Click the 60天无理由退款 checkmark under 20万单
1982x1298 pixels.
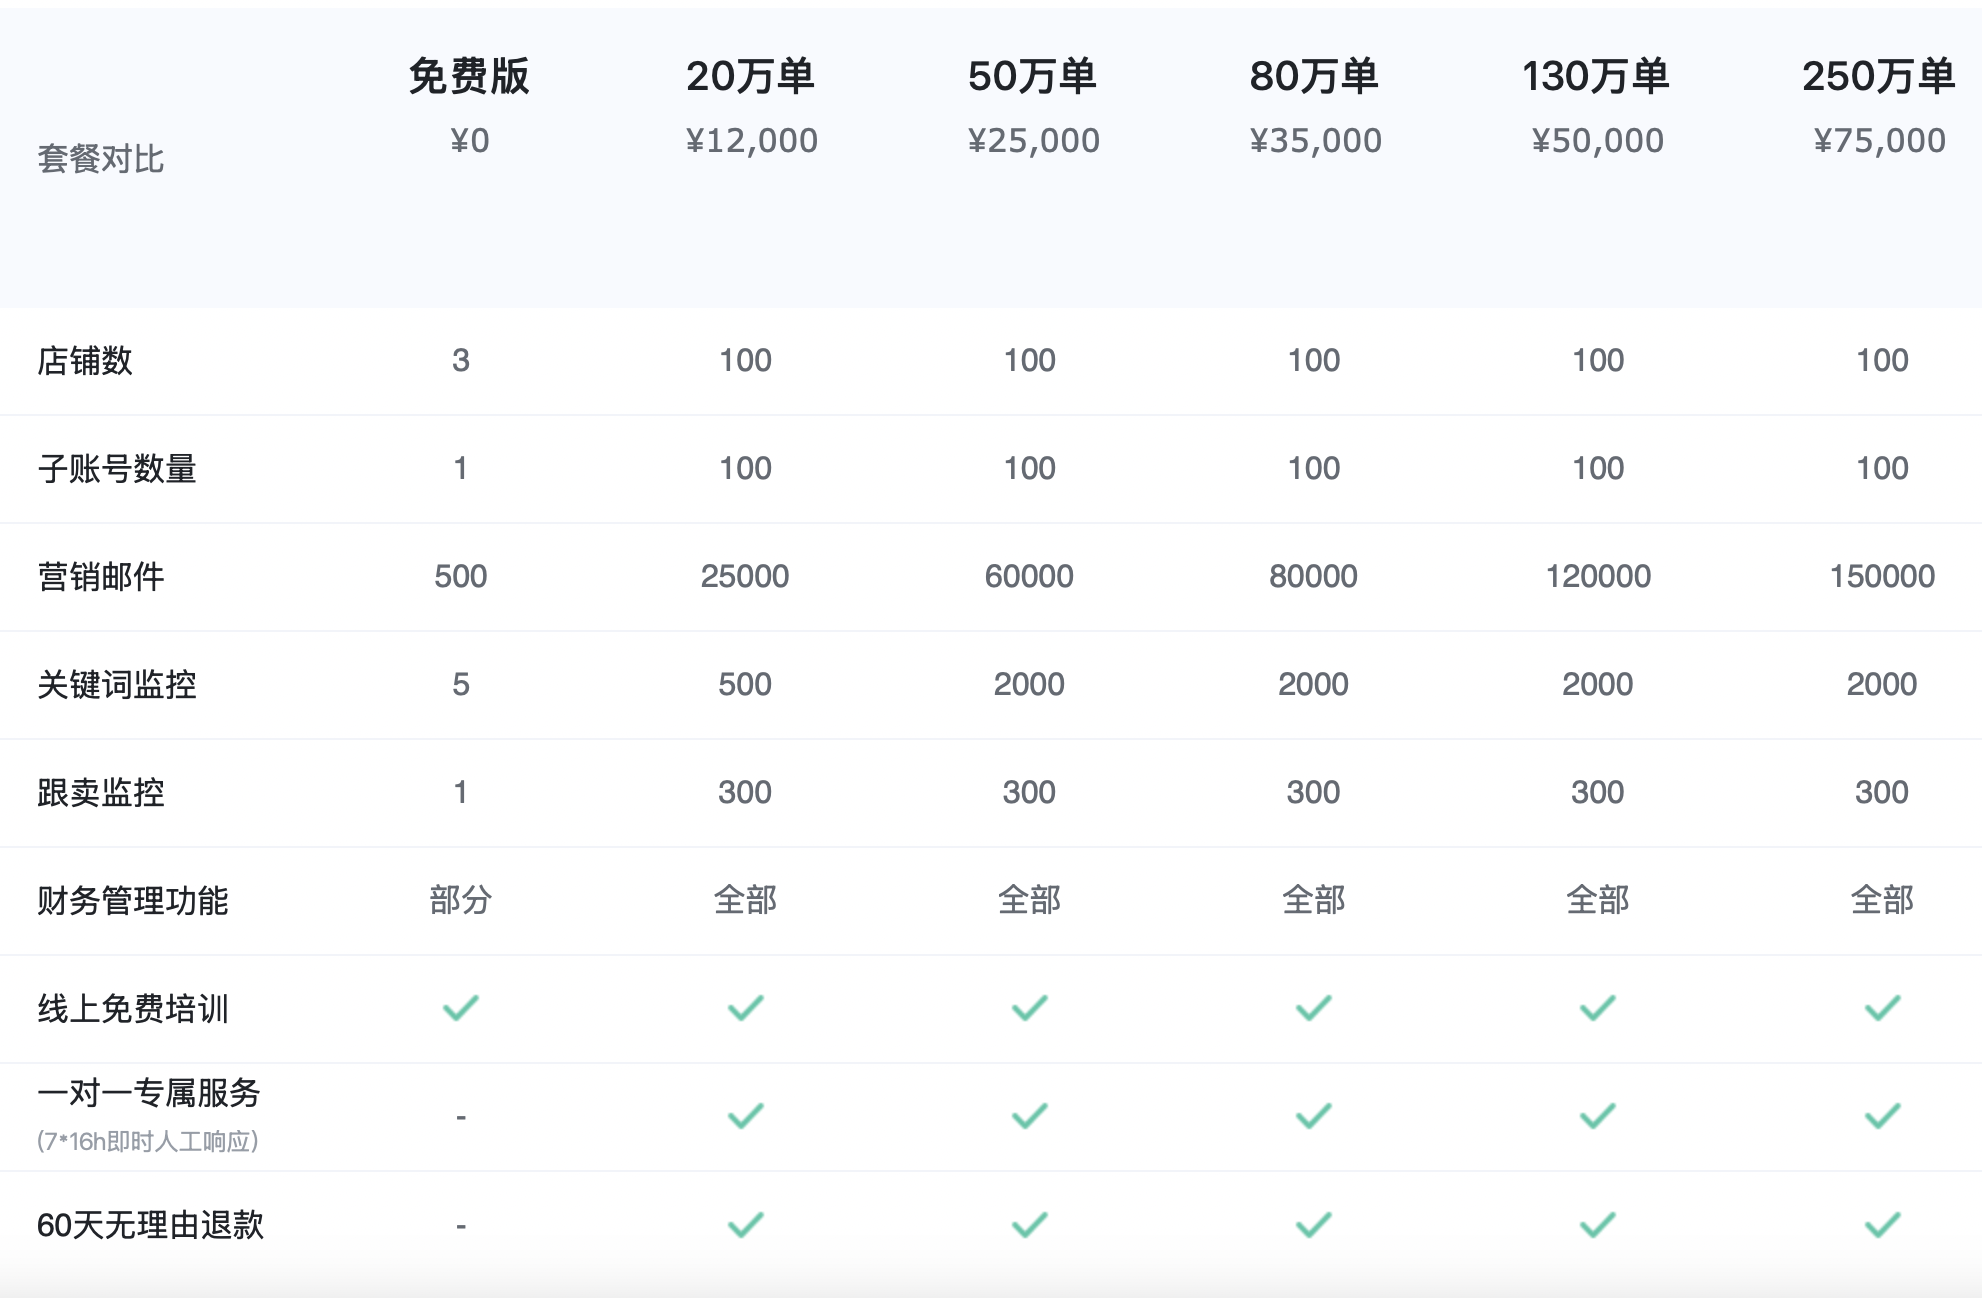pos(745,1225)
